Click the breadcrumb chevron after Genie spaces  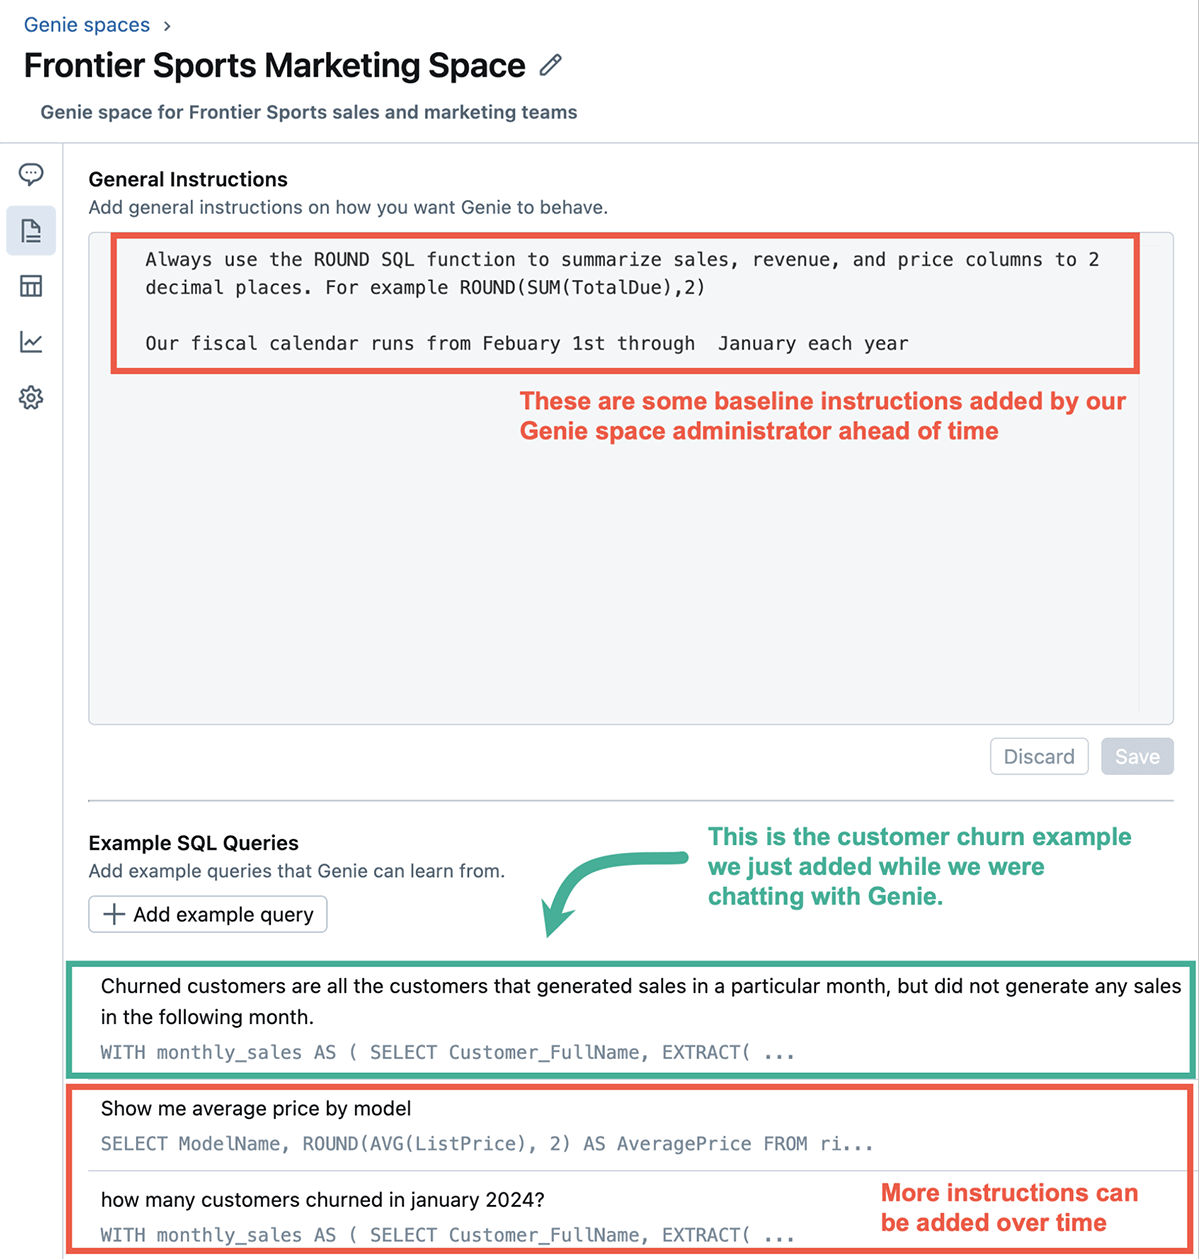[167, 25]
